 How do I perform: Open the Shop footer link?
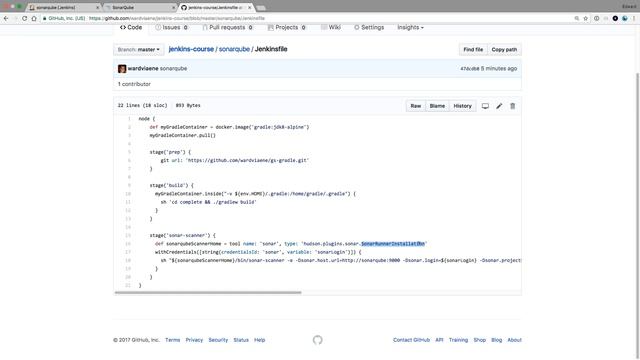tap(480, 340)
